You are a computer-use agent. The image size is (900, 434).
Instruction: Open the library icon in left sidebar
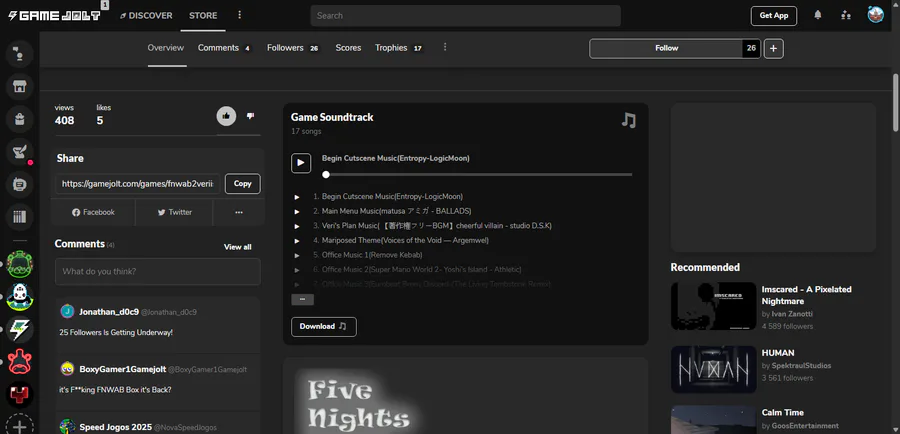pyautogui.click(x=20, y=218)
